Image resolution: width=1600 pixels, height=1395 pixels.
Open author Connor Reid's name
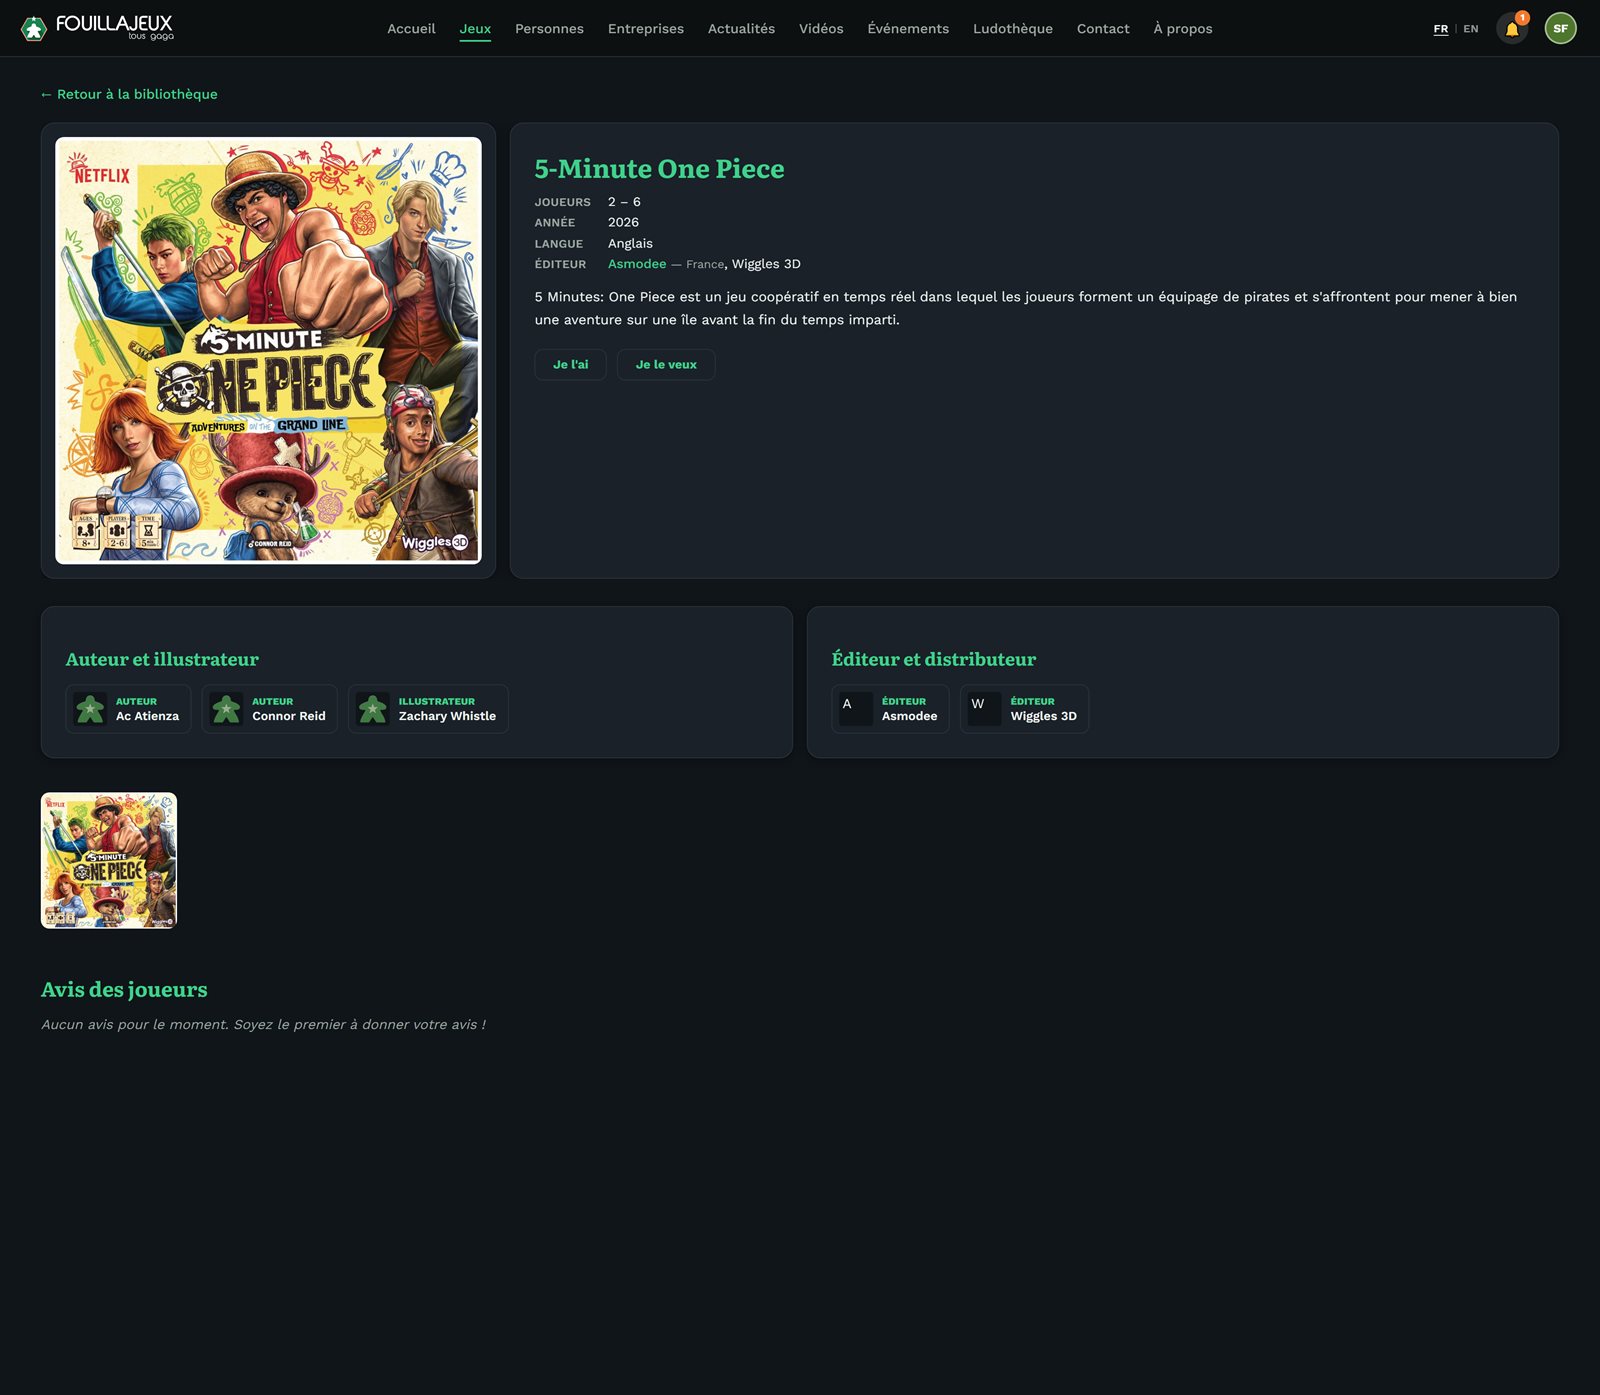(x=289, y=716)
